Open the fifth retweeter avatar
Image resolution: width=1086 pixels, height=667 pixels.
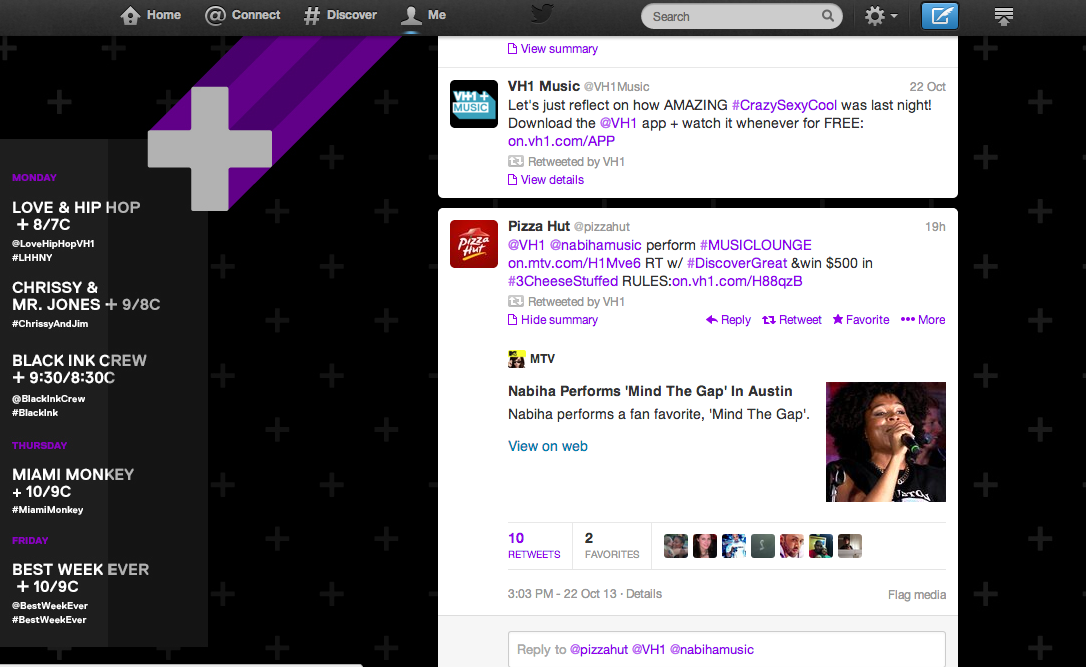click(792, 546)
